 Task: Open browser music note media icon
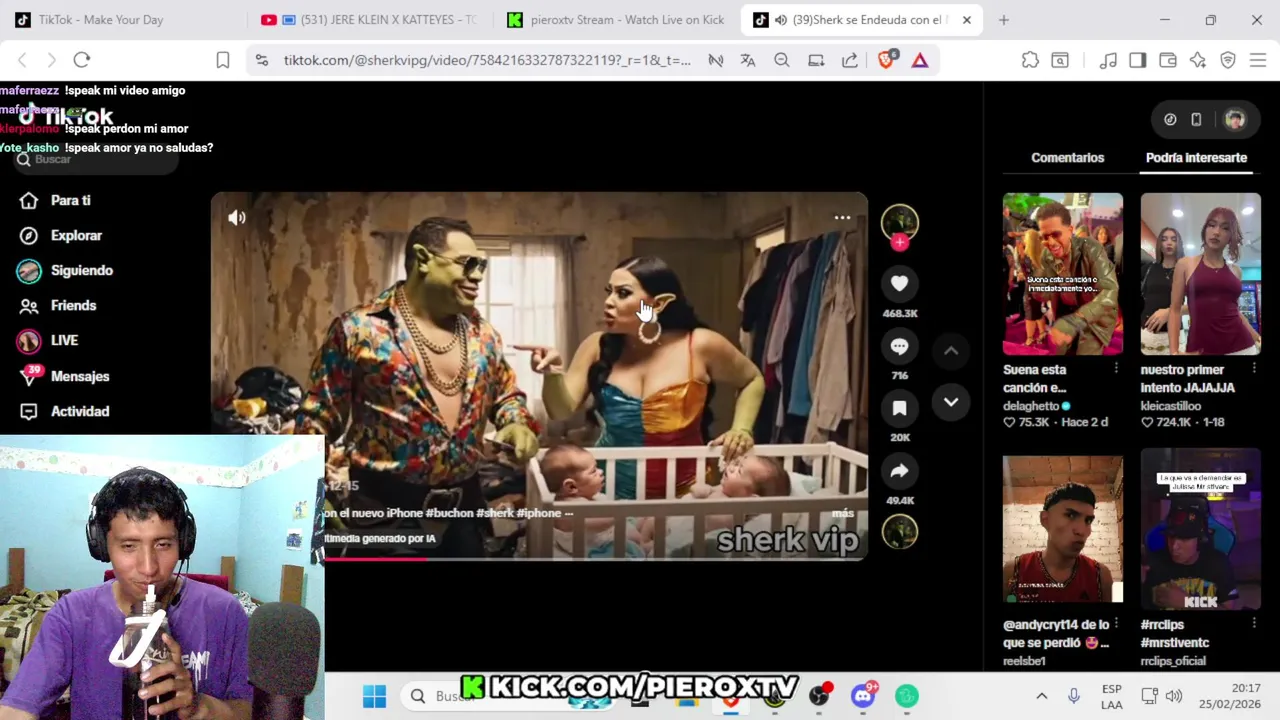click(1107, 60)
